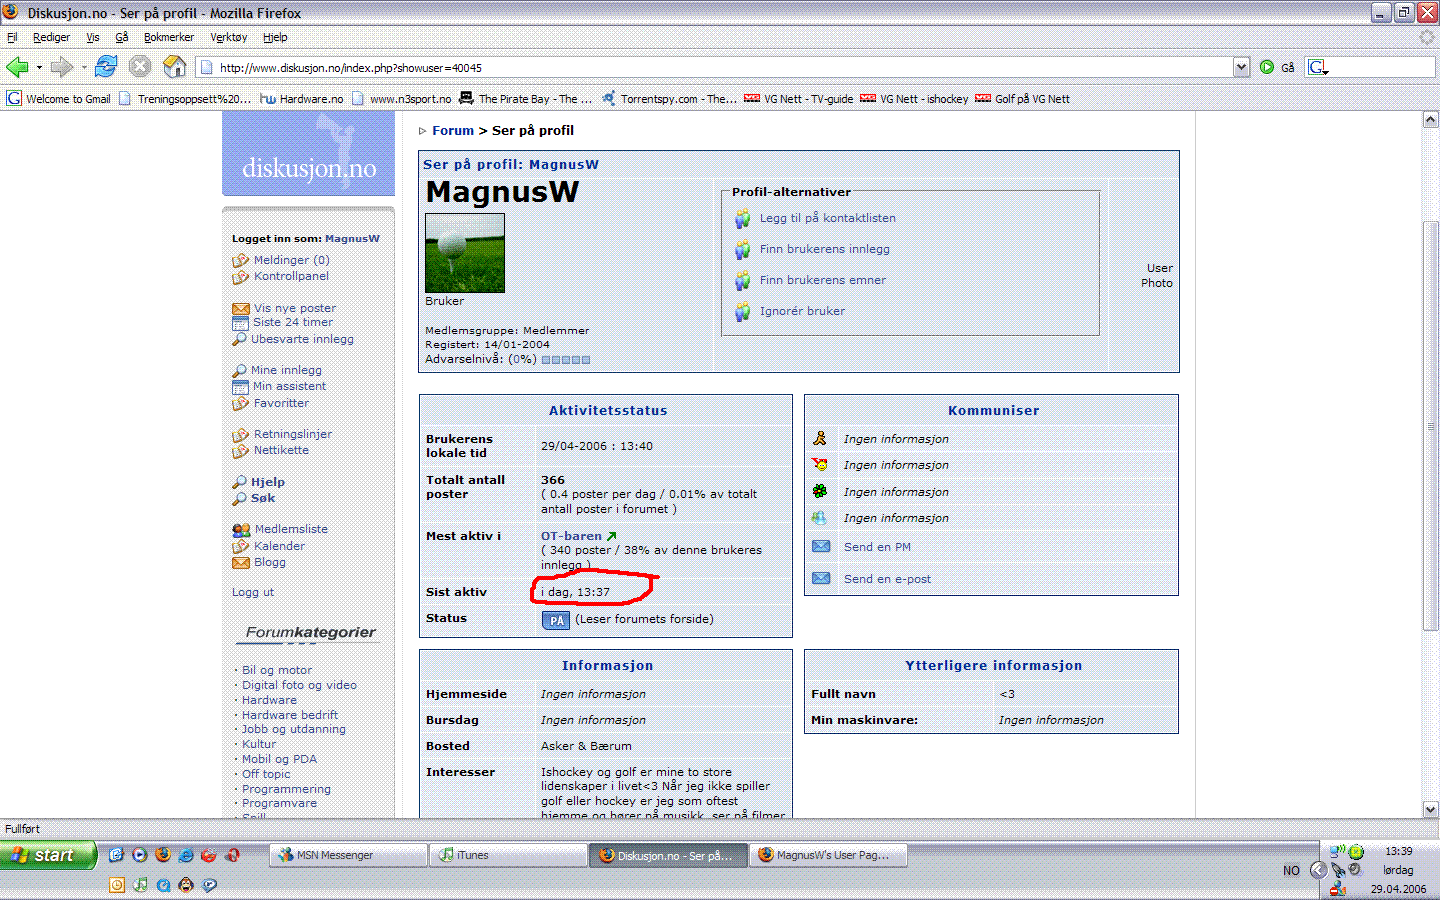The image size is (1440, 900).
Task: Click the MSN icon in Kommuniser panel
Action: click(820, 517)
